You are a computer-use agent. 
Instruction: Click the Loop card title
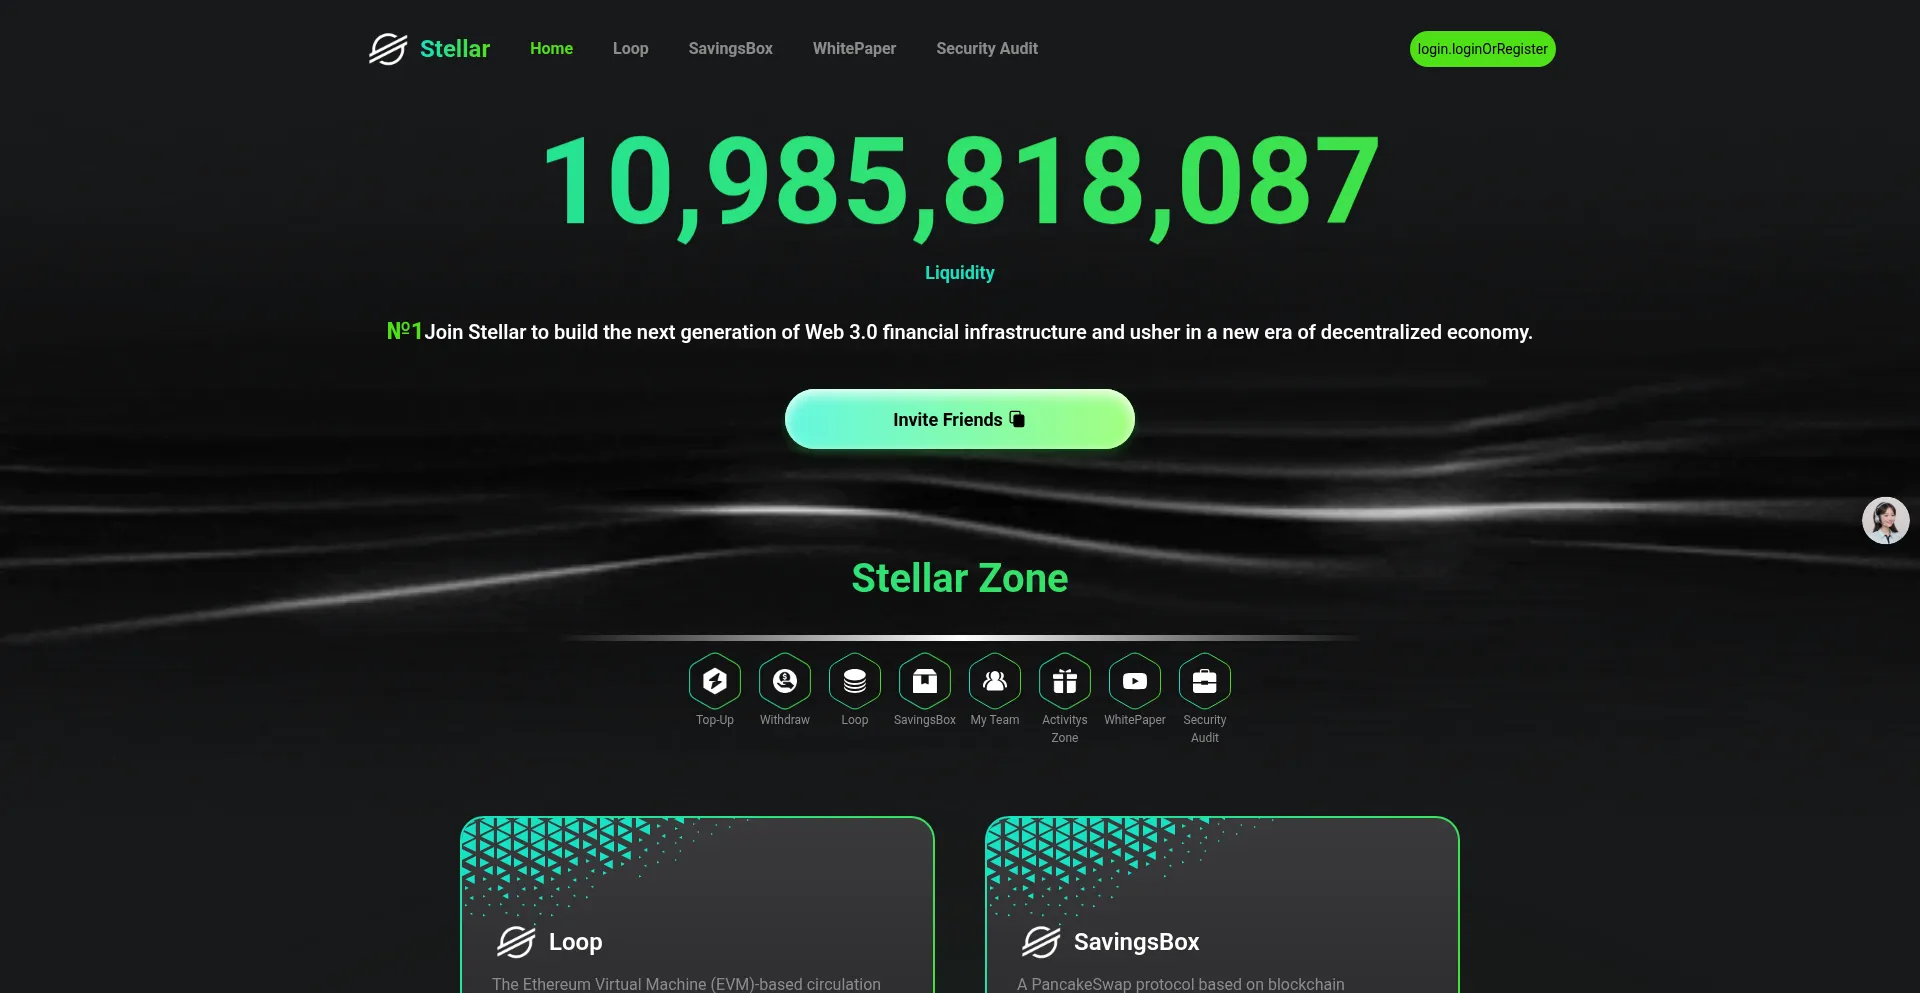575,942
